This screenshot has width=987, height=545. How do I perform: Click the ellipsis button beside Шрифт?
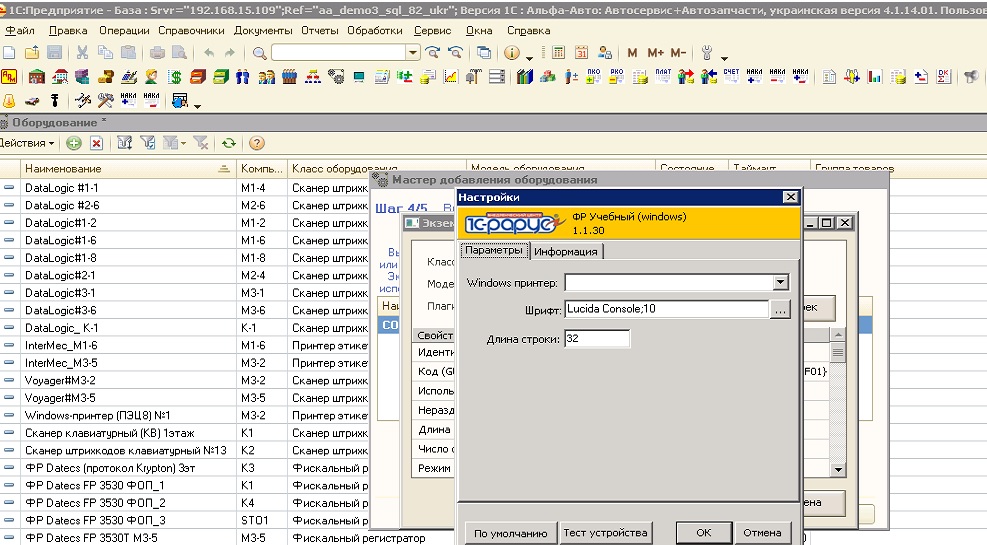780,309
